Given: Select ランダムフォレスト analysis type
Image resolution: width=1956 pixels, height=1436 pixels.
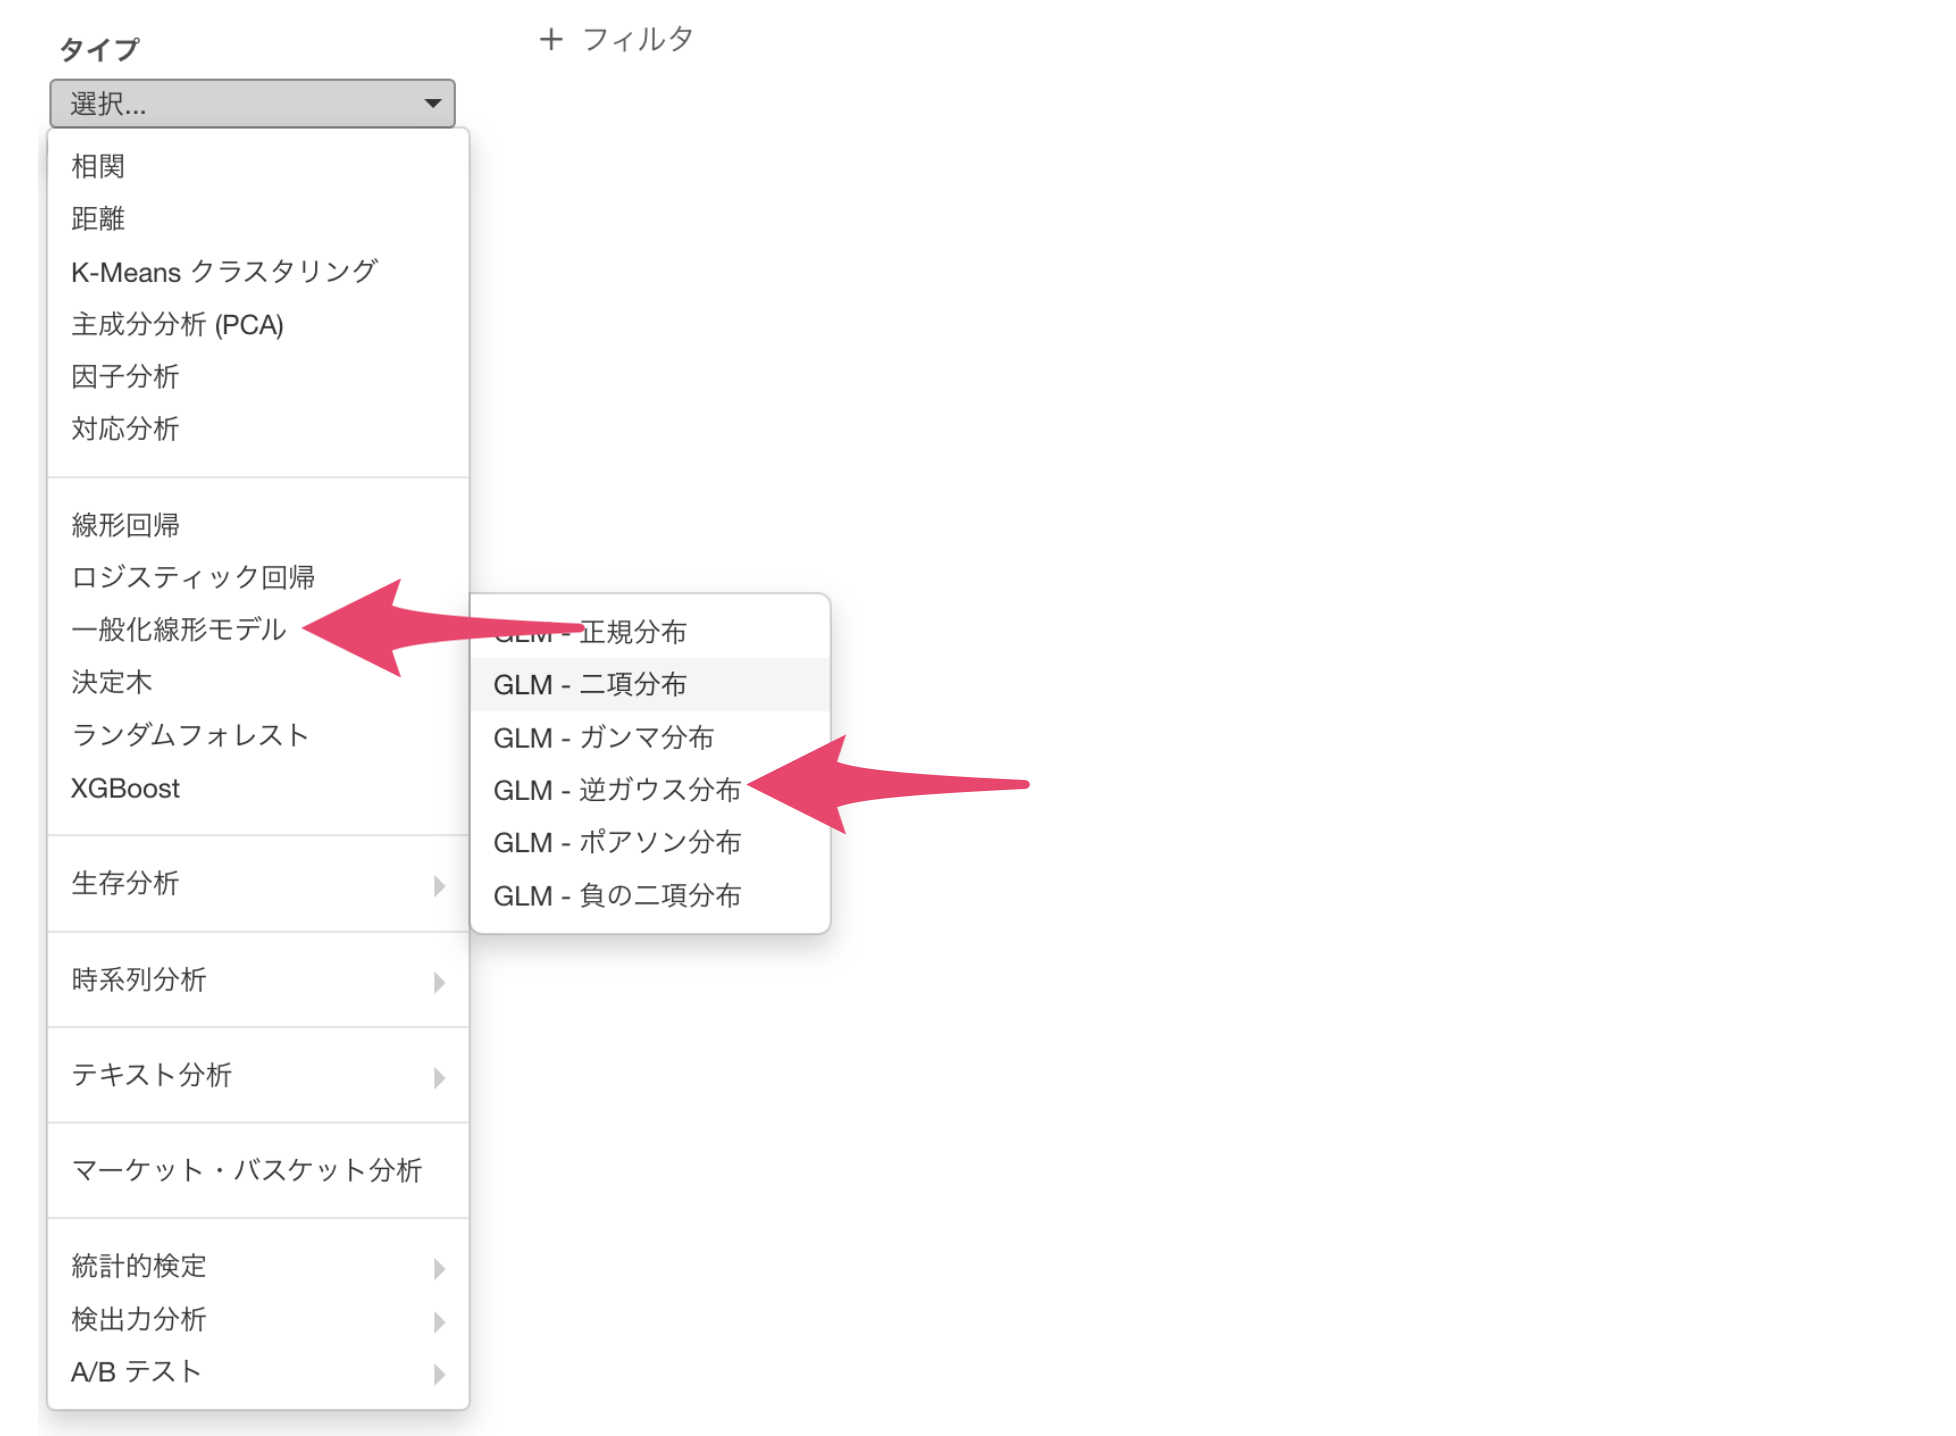Looking at the screenshot, I should point(258,735).
